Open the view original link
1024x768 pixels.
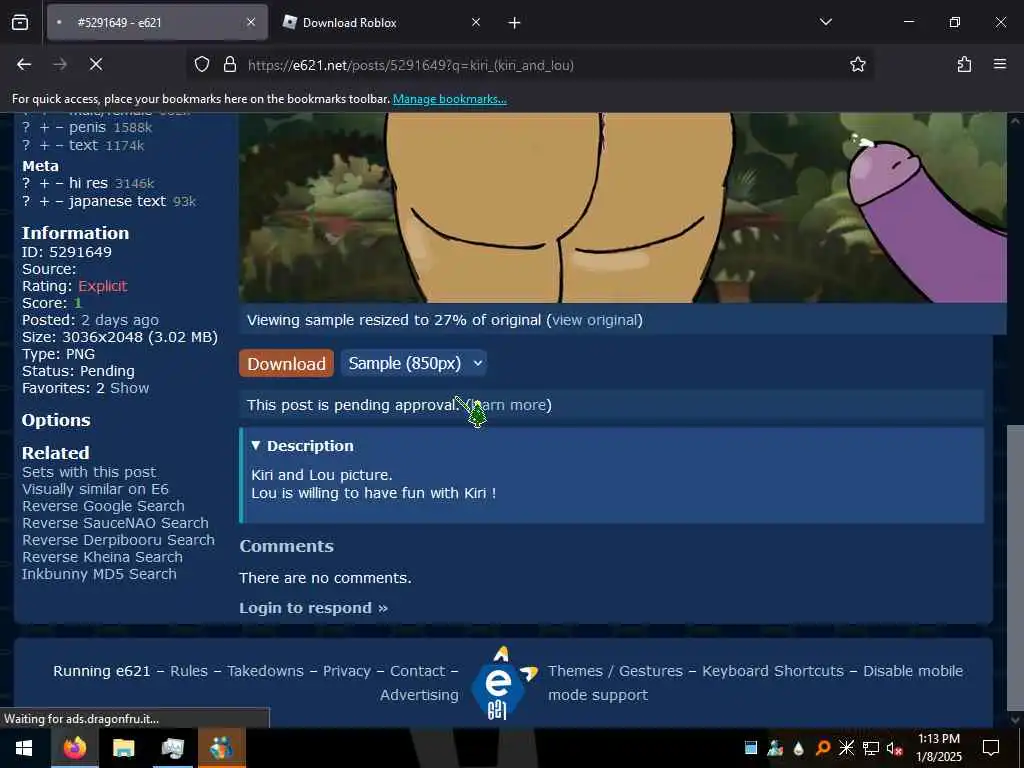(x=596, y=320)
